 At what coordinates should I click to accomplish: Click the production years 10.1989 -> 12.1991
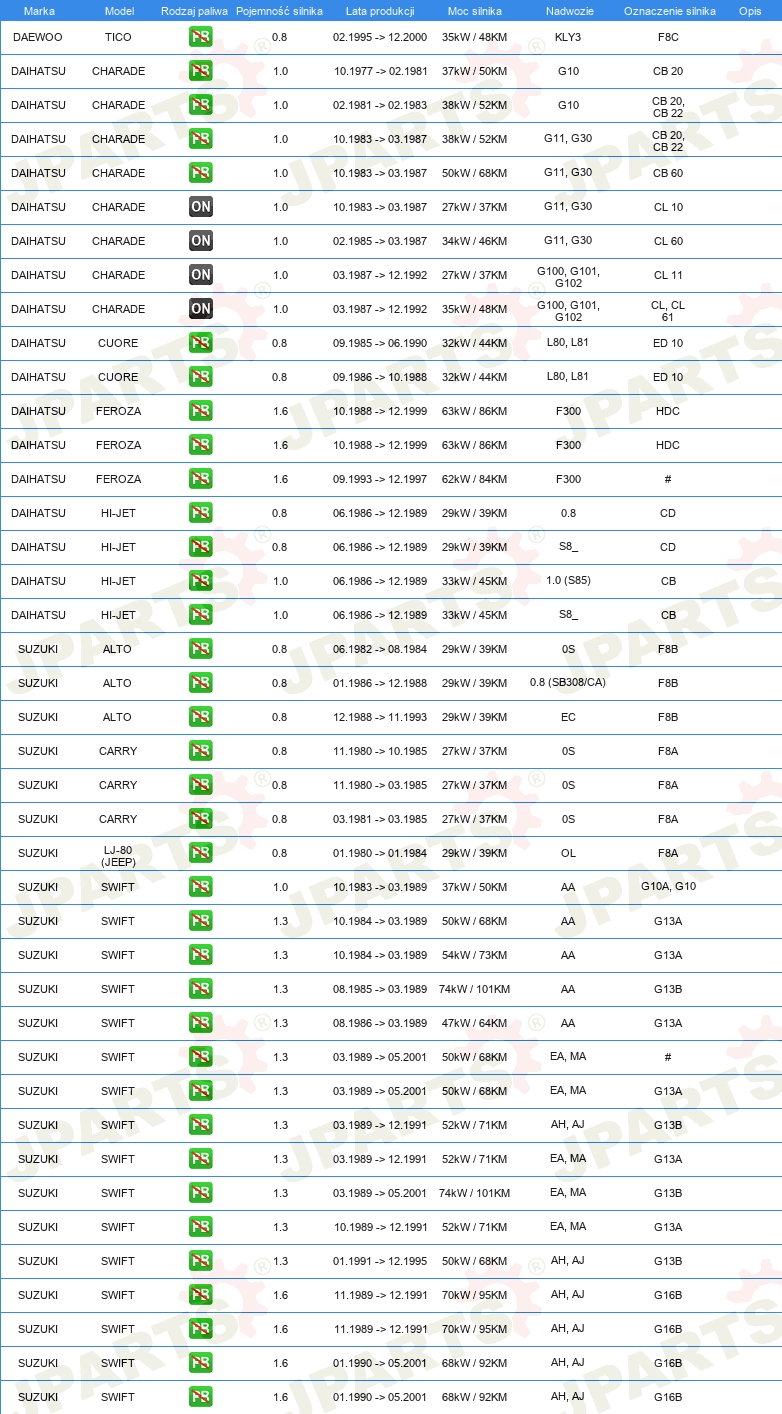[x=380, y=1227]
